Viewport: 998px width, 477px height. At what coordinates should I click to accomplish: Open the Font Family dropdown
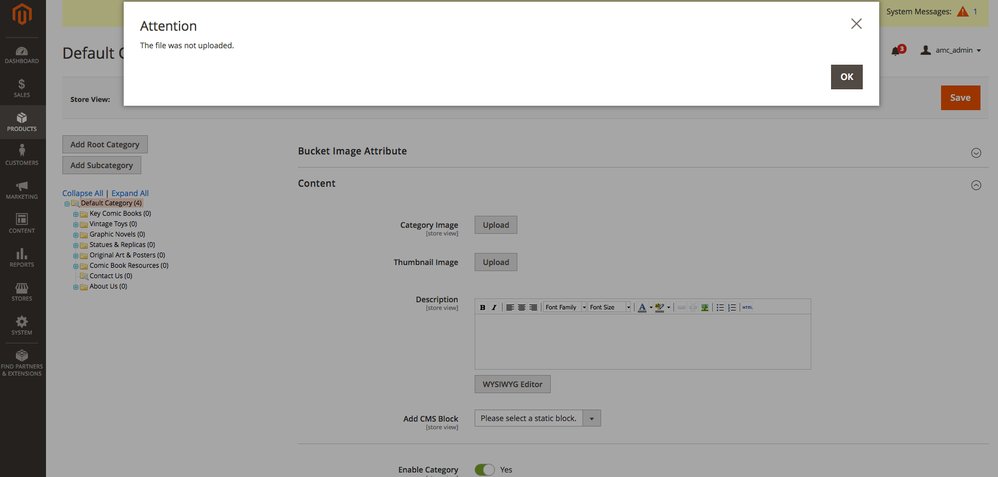point(564,308)
